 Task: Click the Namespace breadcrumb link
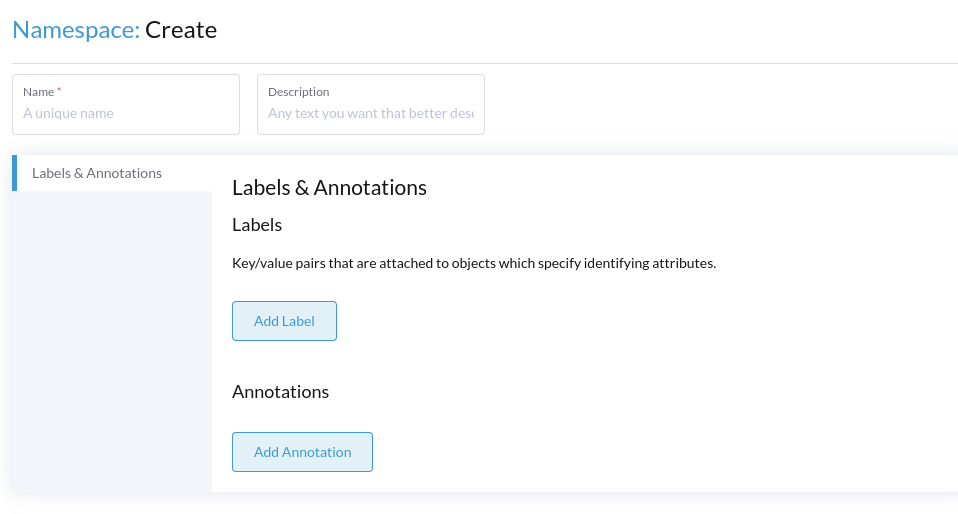pyautogui.click(x=75, y=30)
